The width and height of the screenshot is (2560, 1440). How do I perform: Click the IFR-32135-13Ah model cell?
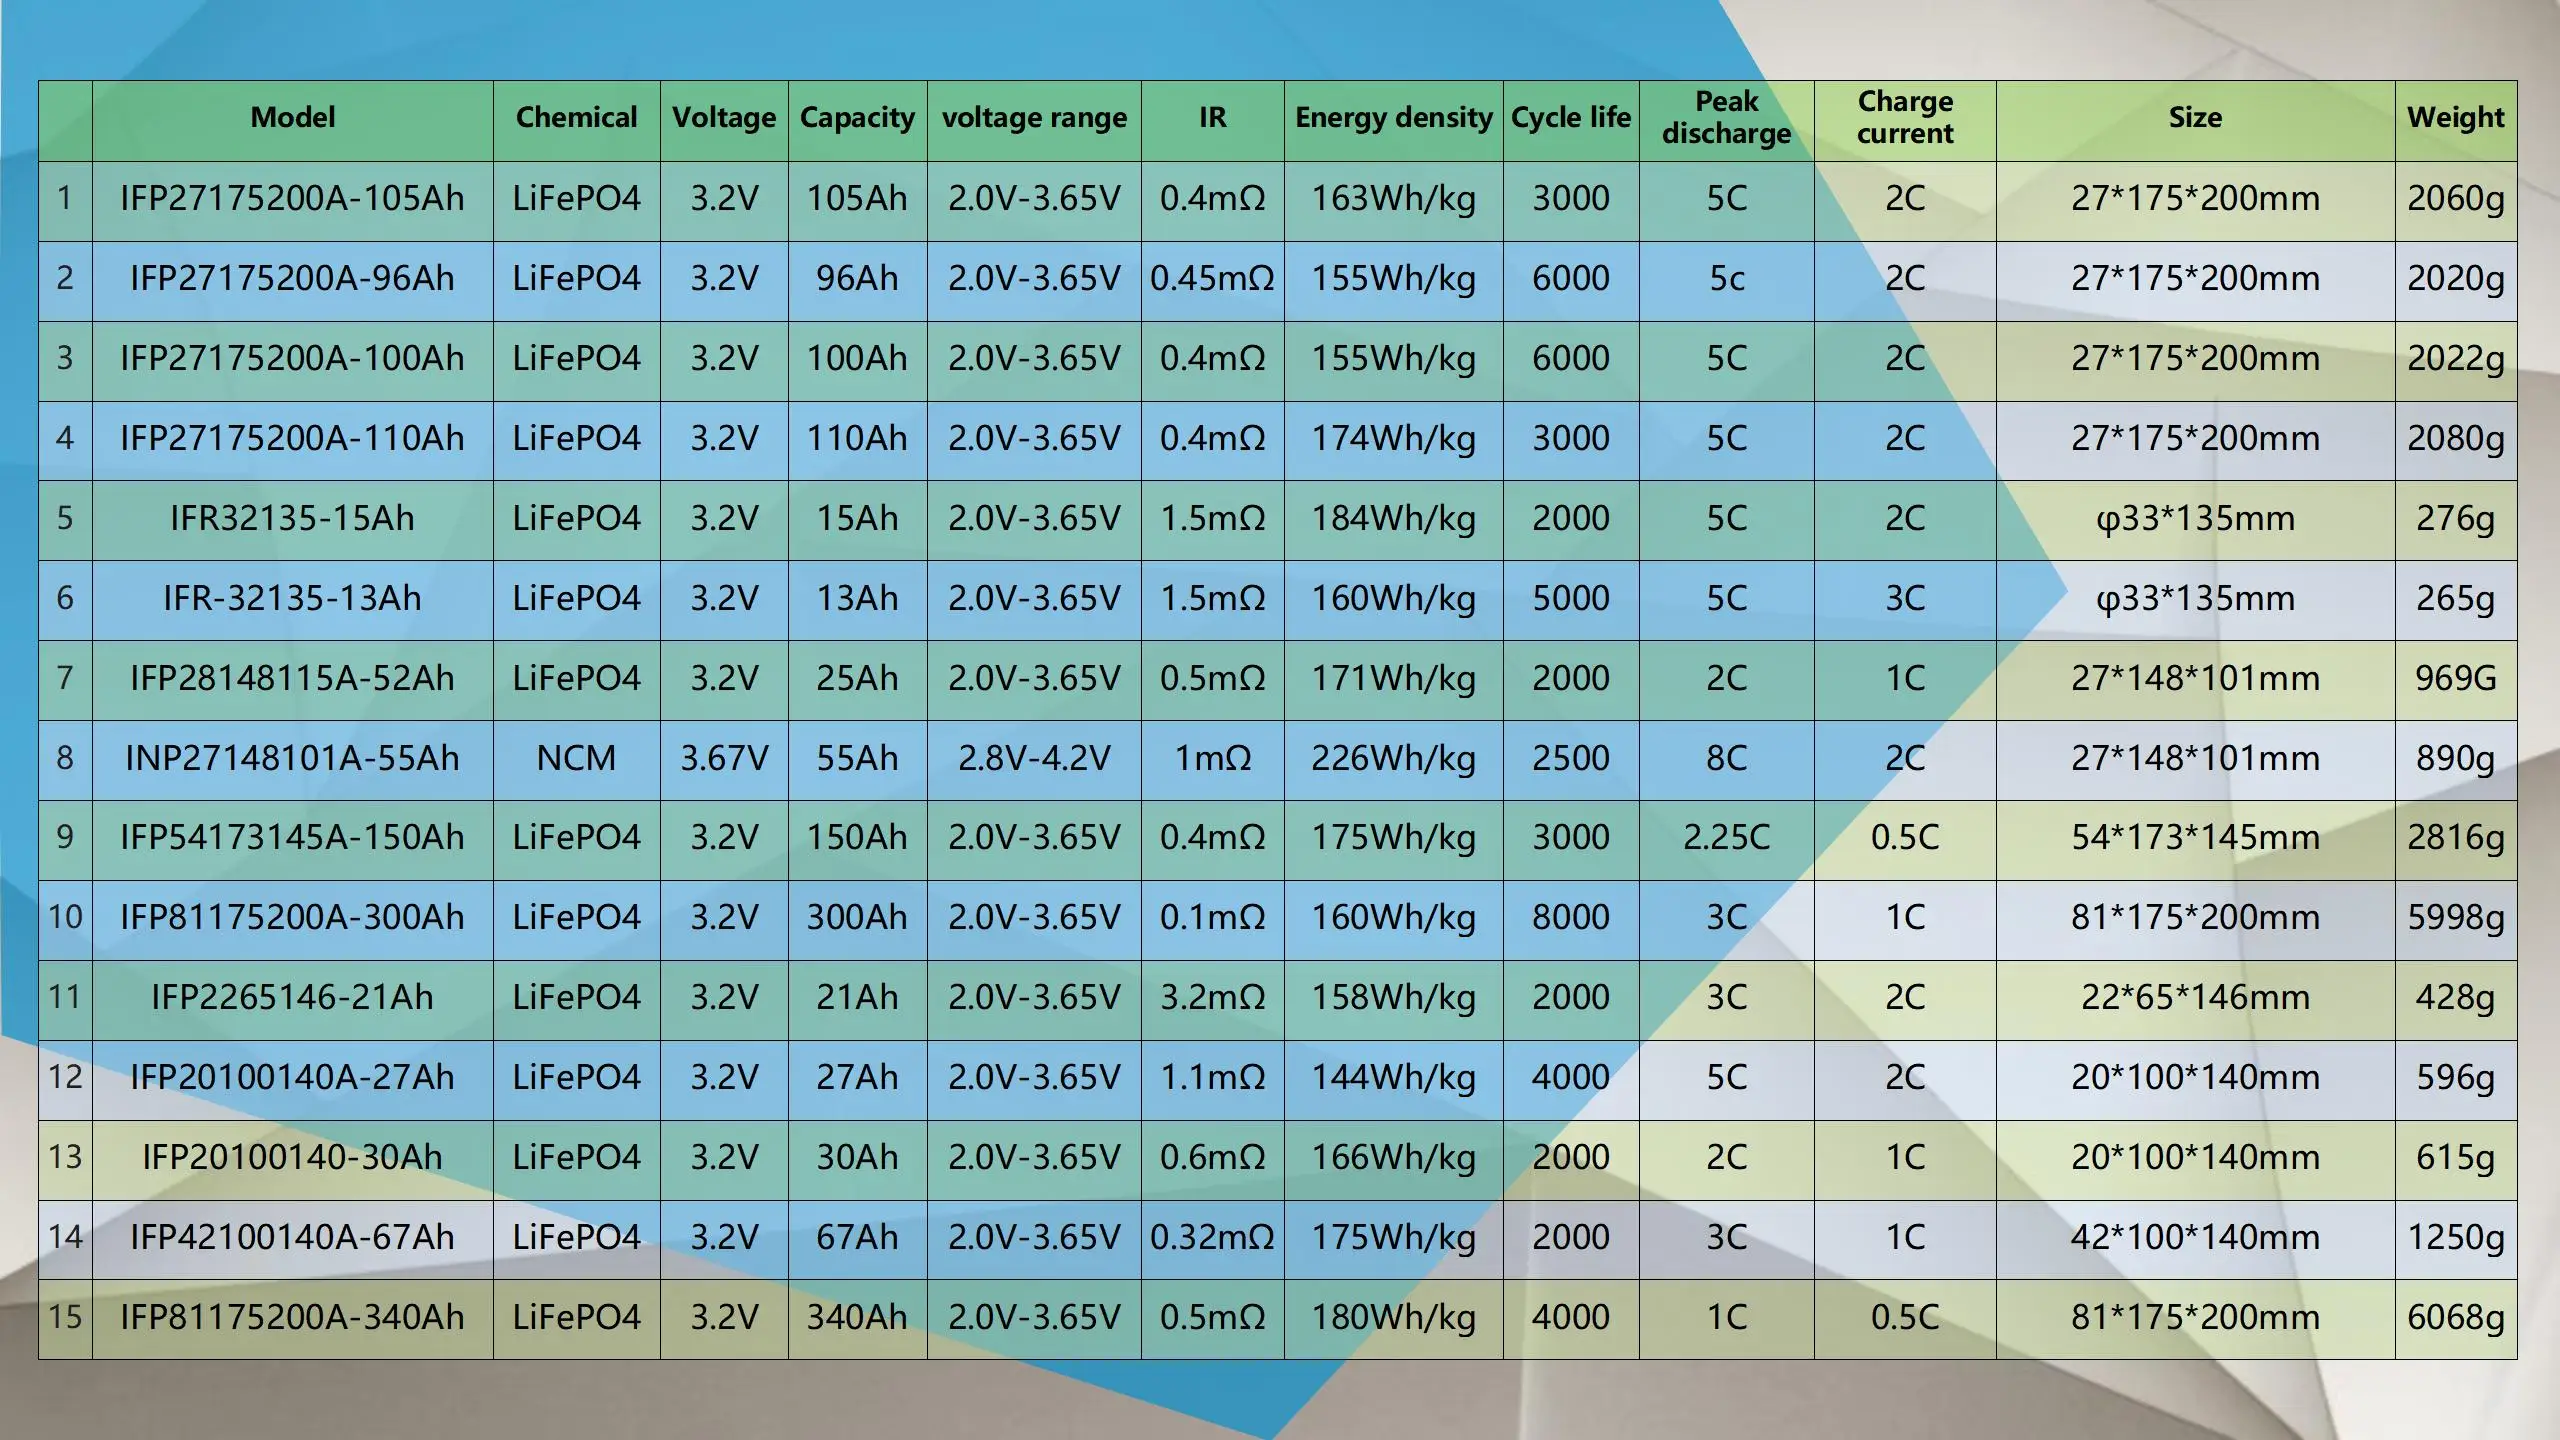pos(292,598)
